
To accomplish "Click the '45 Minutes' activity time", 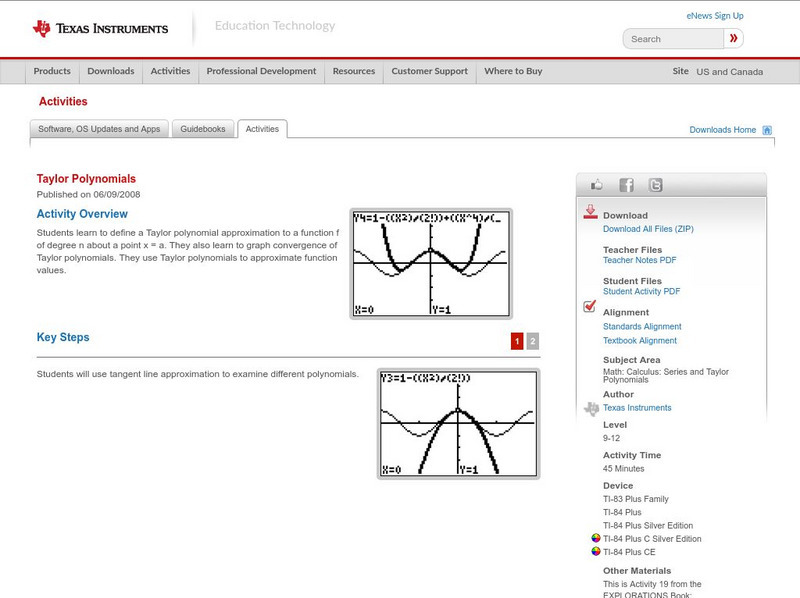I will [623, 468].
